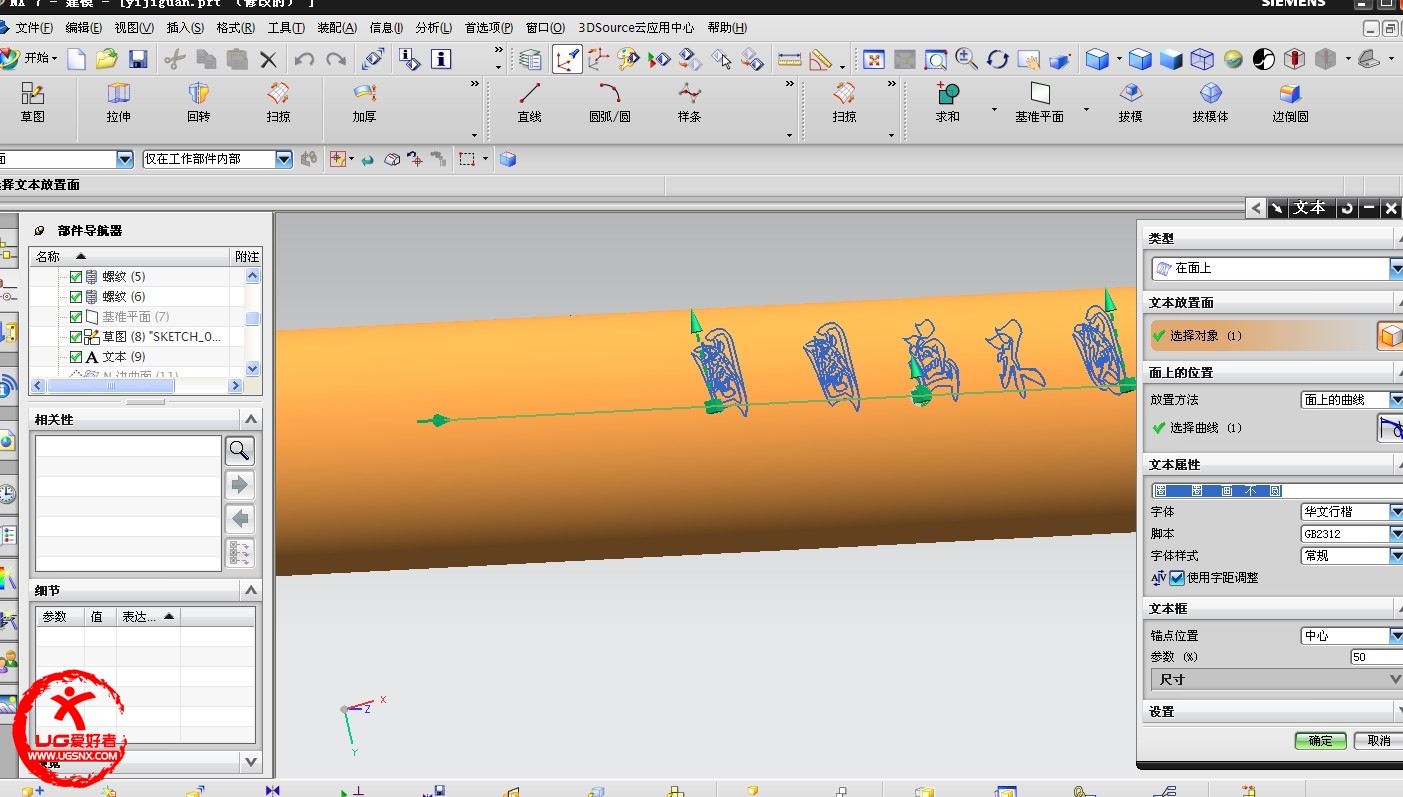The width and height of the screenshot is (1403, 797).
Task: Click the Information i icon
Action: click(x=441, y=59)
